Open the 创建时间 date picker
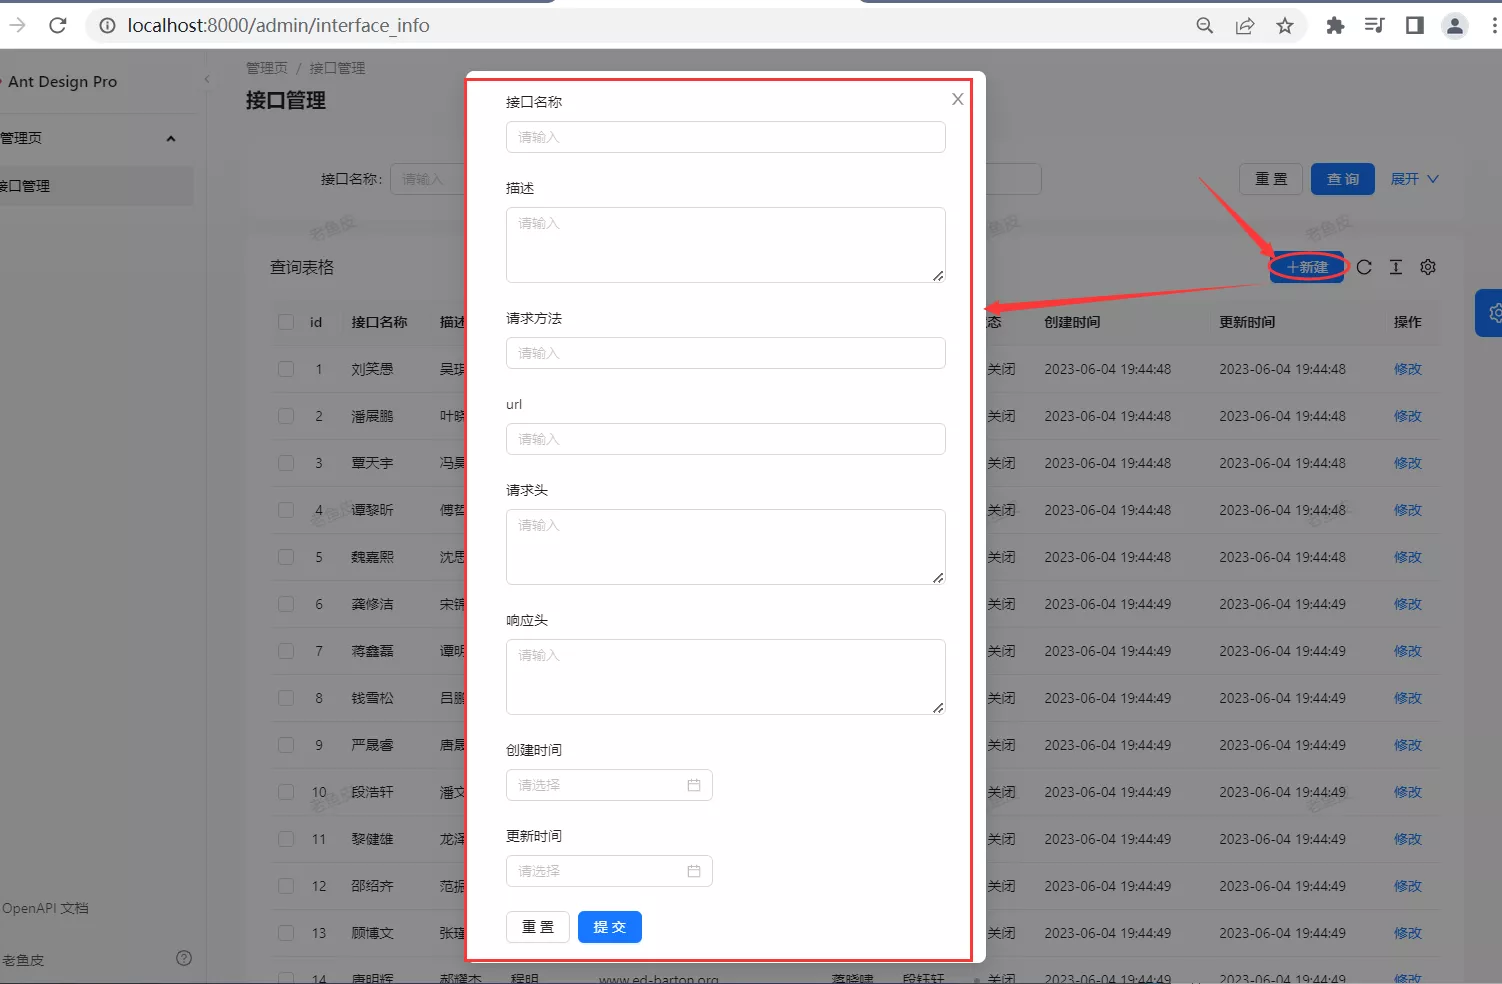The image size is (1502, 984). point(609,785)
